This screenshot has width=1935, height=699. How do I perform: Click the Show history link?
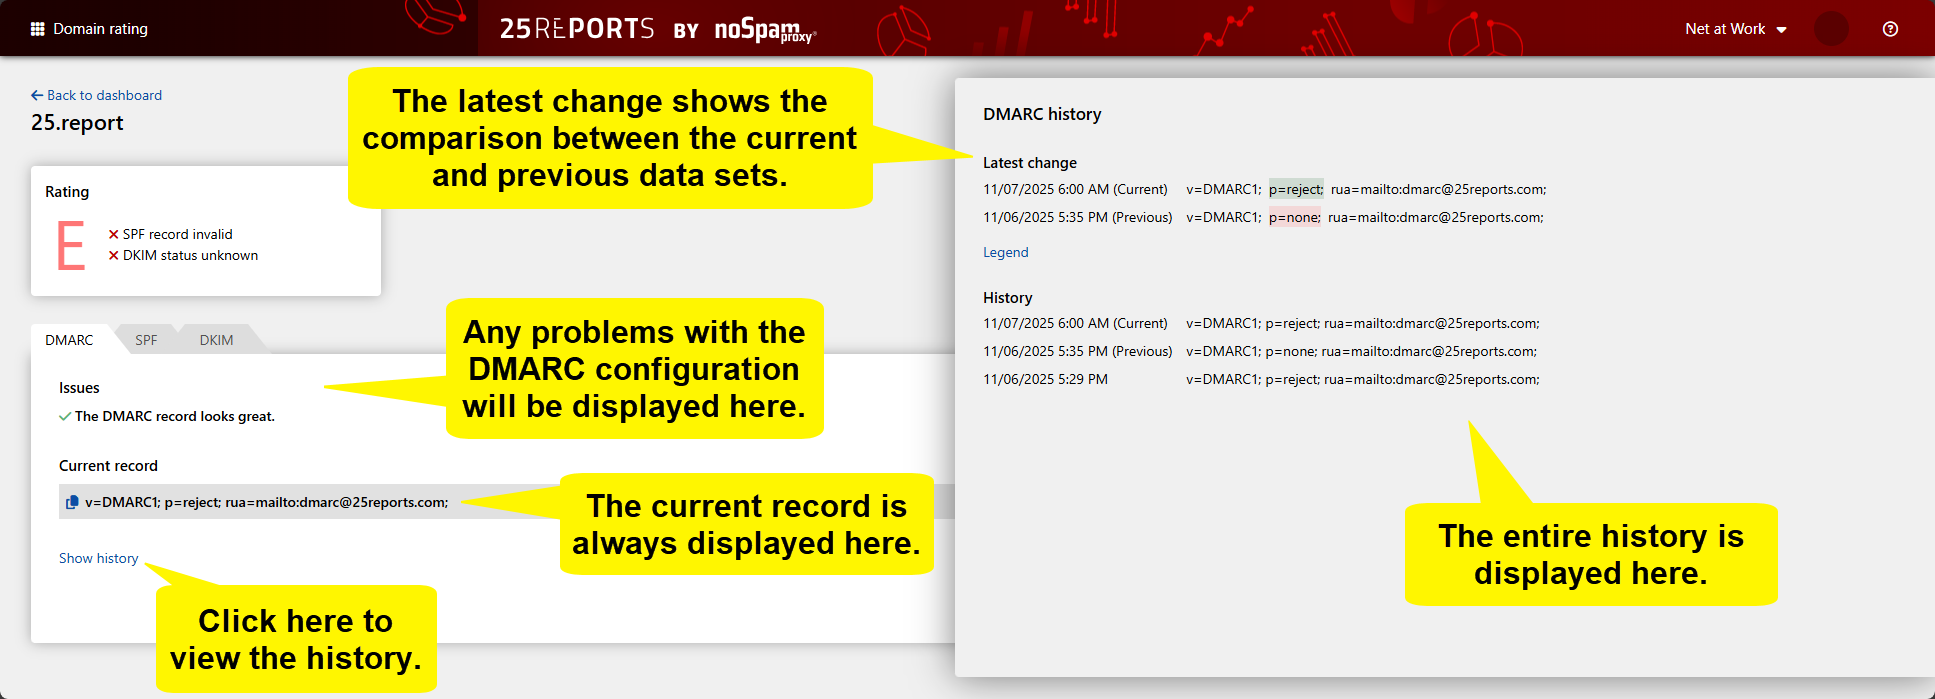[98, 558]
